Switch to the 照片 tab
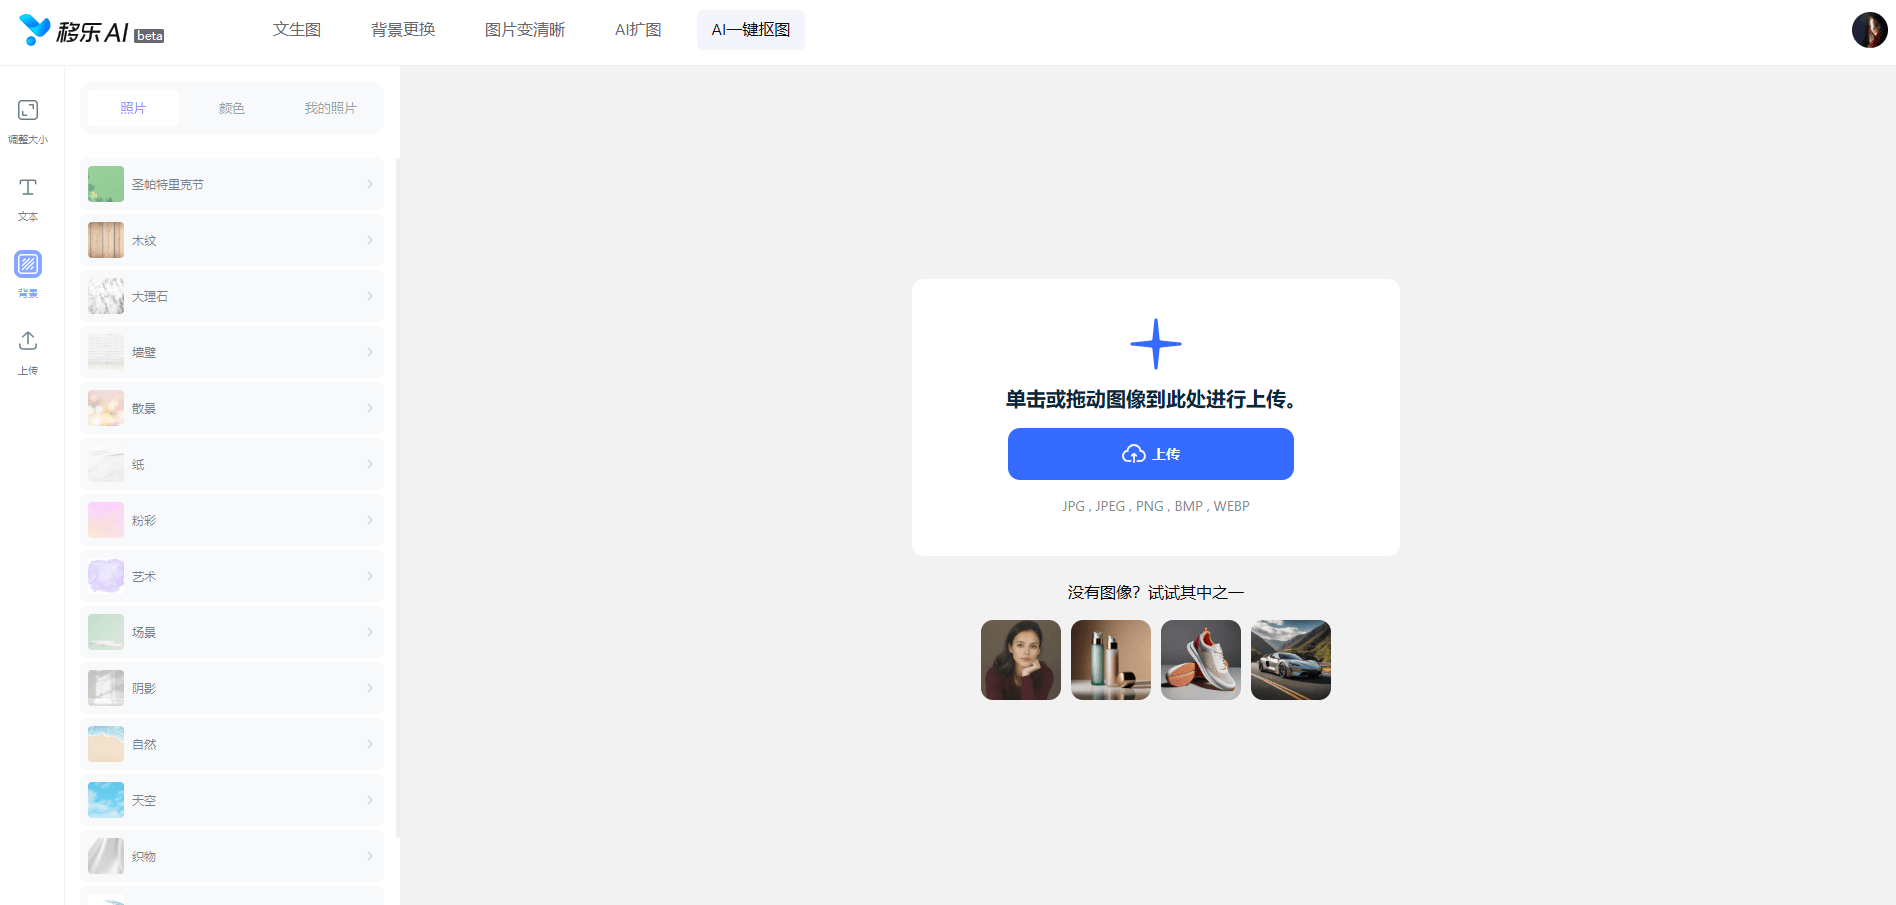 coord(133,108)
